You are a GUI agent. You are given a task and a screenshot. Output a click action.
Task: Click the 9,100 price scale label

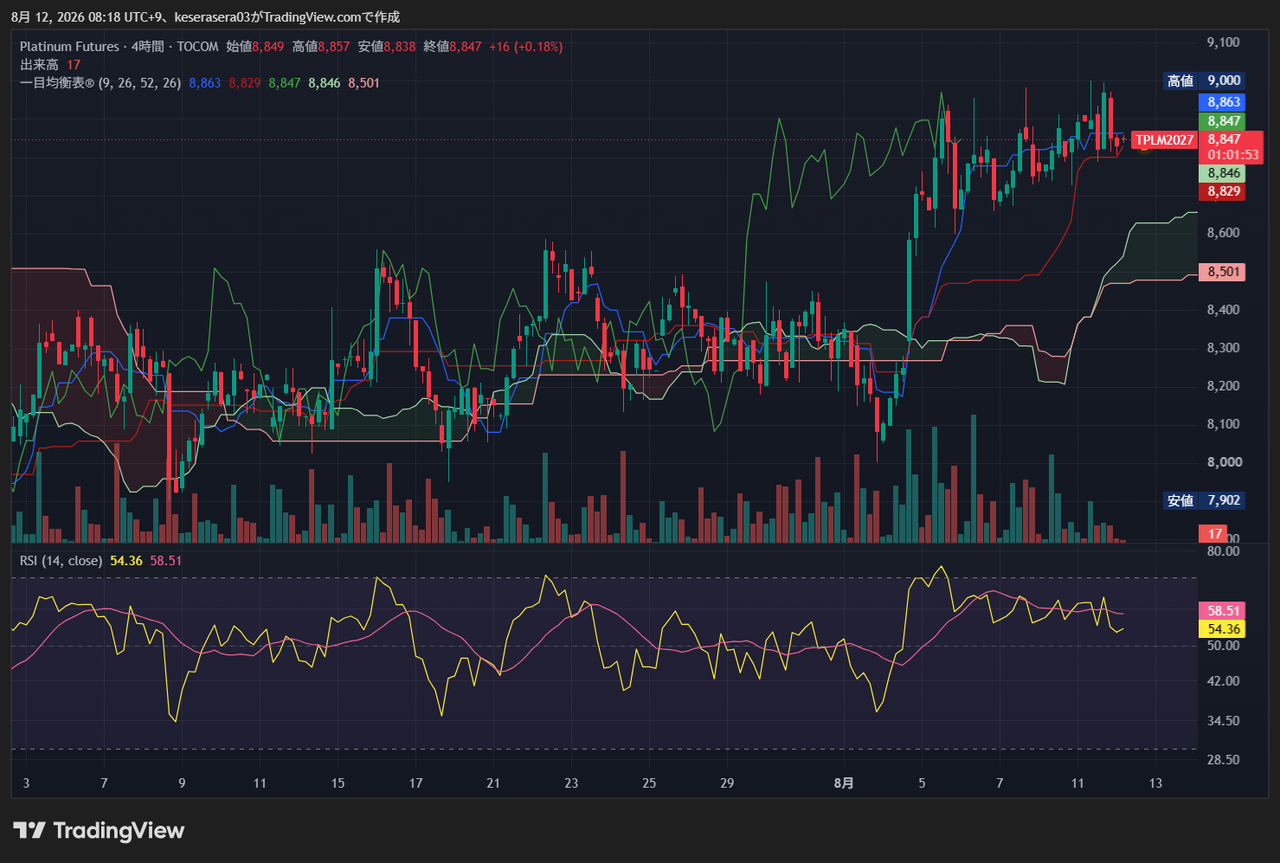(1223, 42)
